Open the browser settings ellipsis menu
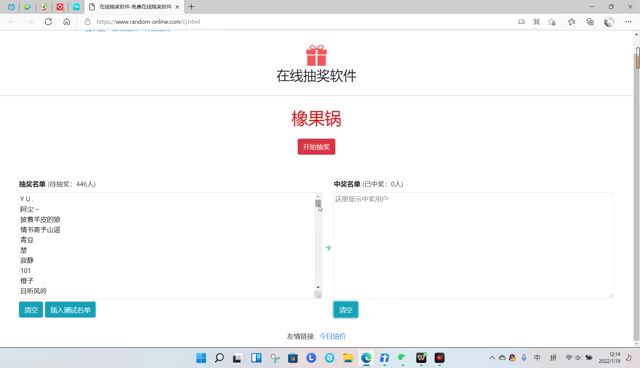This screenshot has height=368, width=640. (628, 22)
